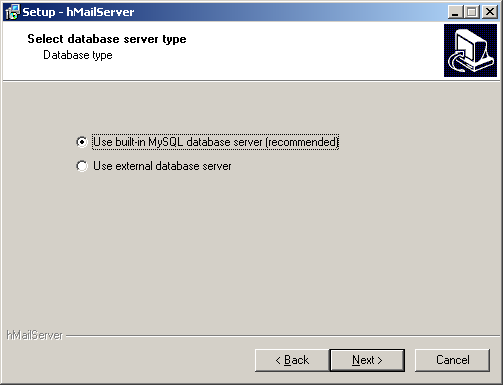This screenshot has height=385, width=503.
Task: Click the separator line beside hMailServer label
Action: [x=283, y=336]
